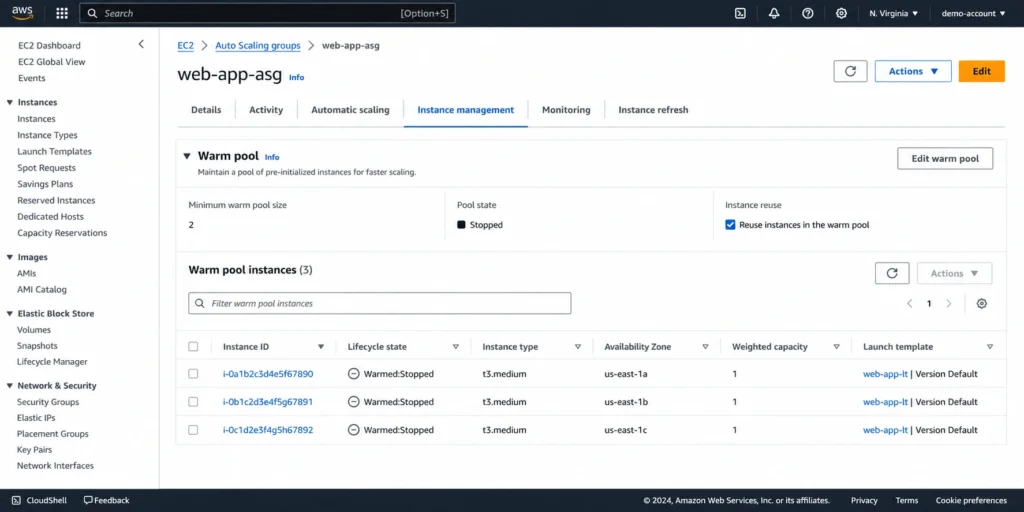Image resolution: width=1024 pixels, height=512 pixels.
Task: Open CloudShell from the footer
Action: point(39,500)
